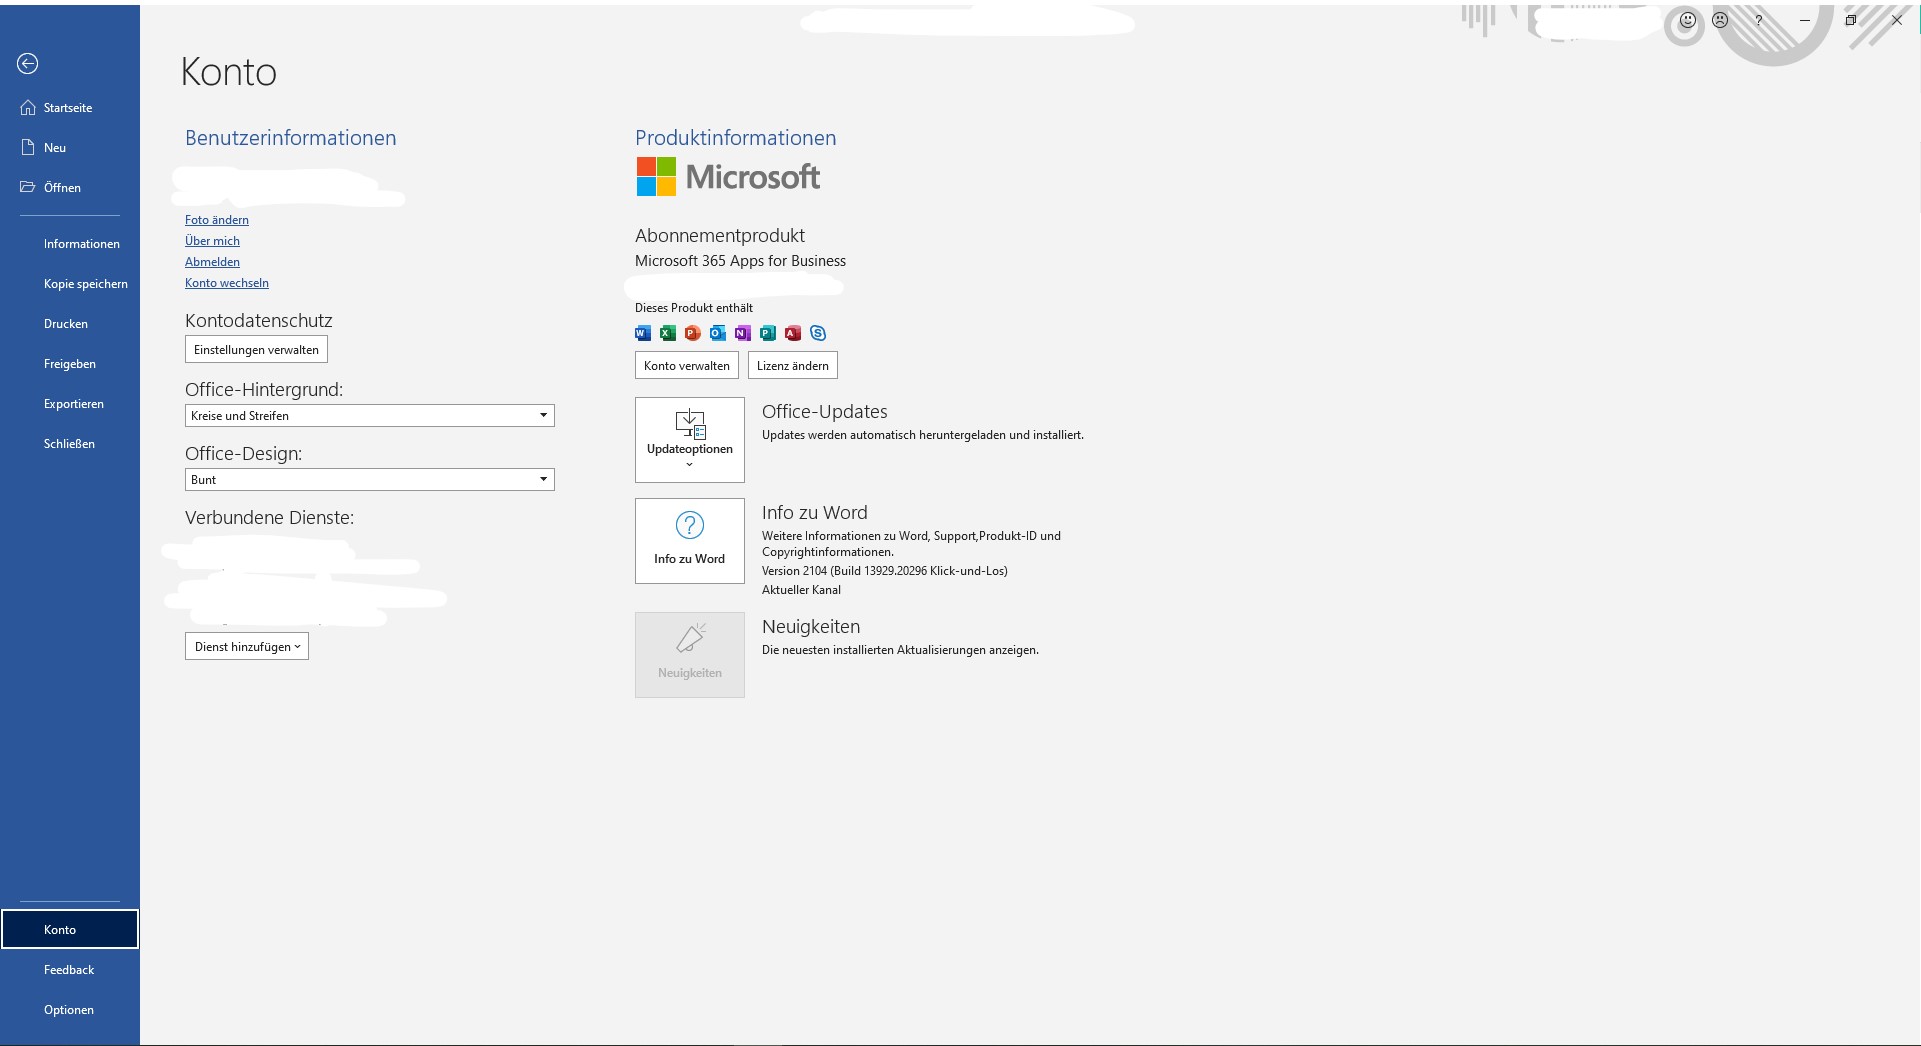Open help via the question mark icon

point(1758,20)
